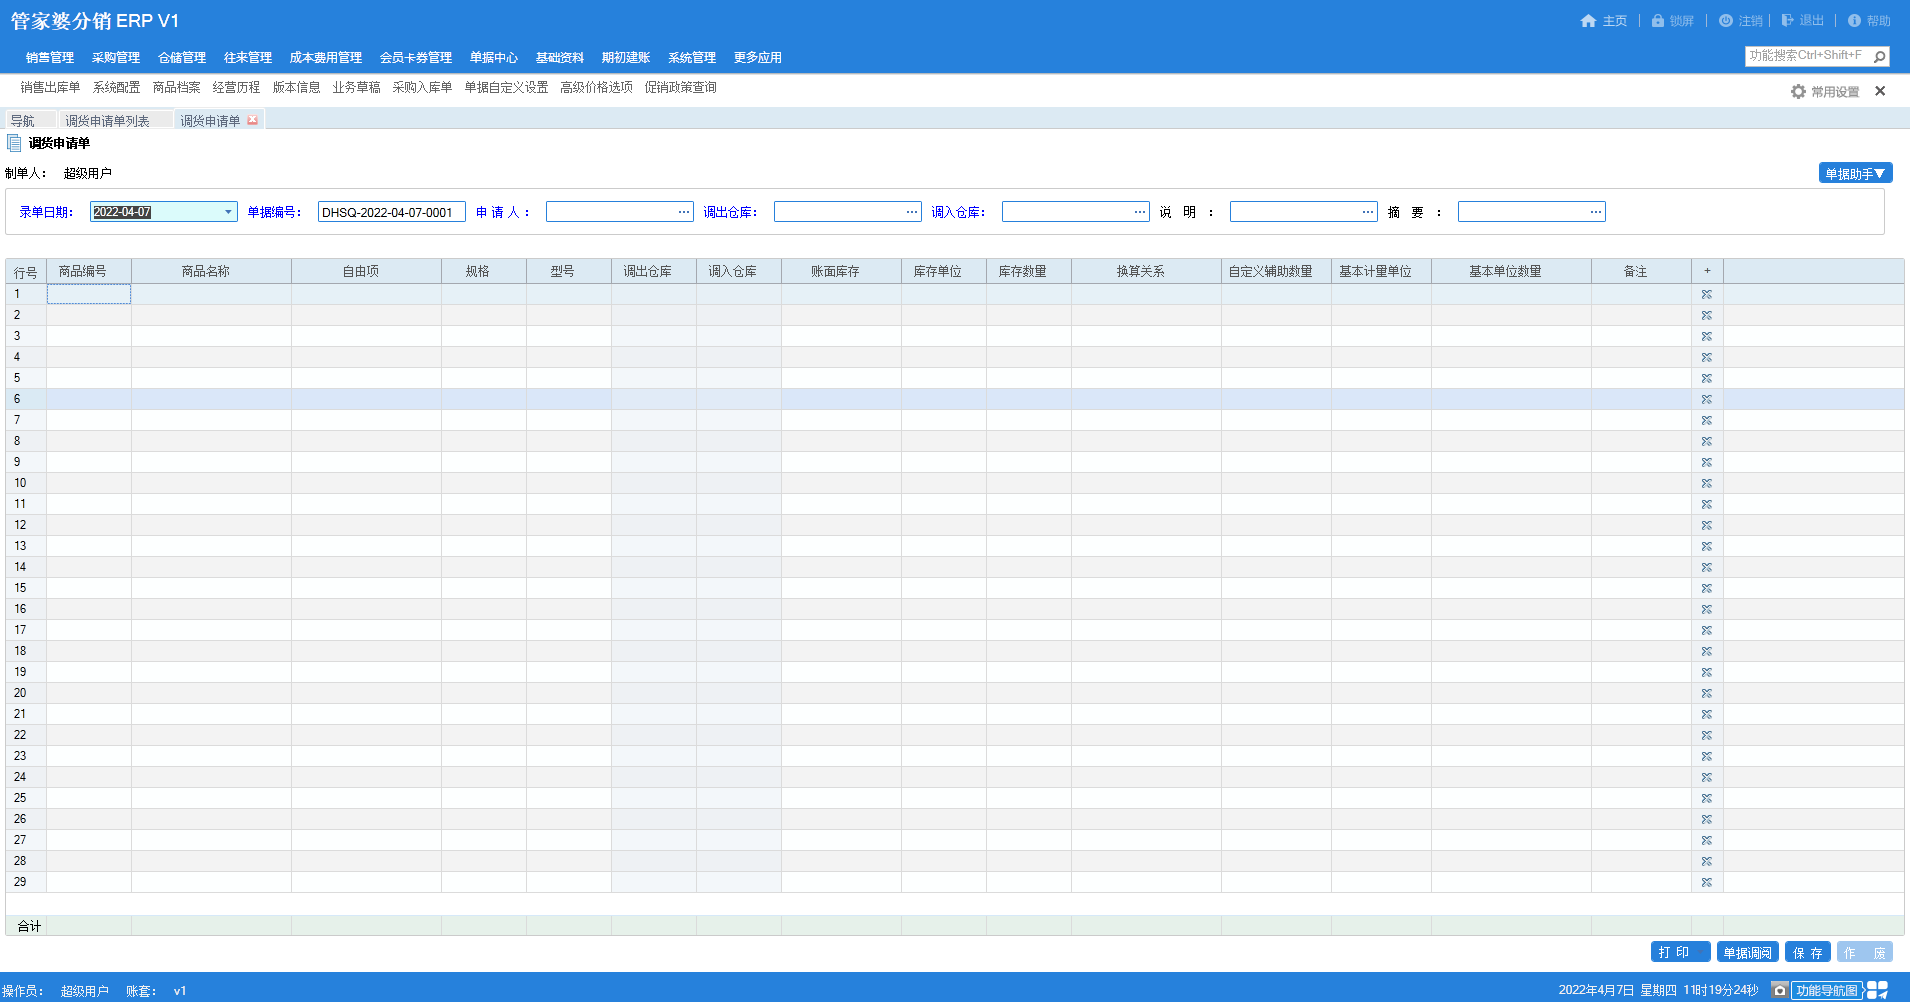The image size is (1910, 1007).
Task: Open the 说明 picker ellipsis
Action: pyautogui.click(x=1368, y=212)
